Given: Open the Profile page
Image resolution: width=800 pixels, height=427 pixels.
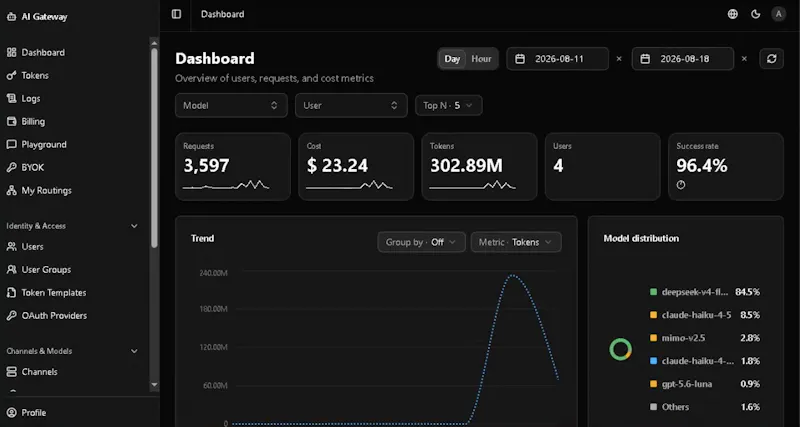Looking at the screenshot, I should (x=34, y=413).
